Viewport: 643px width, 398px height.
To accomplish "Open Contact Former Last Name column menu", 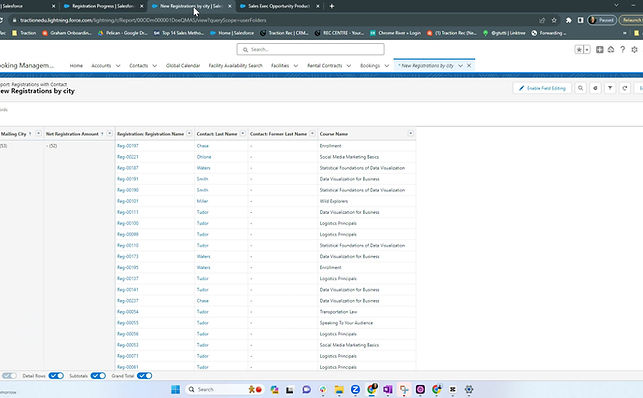I will [312, 133].
